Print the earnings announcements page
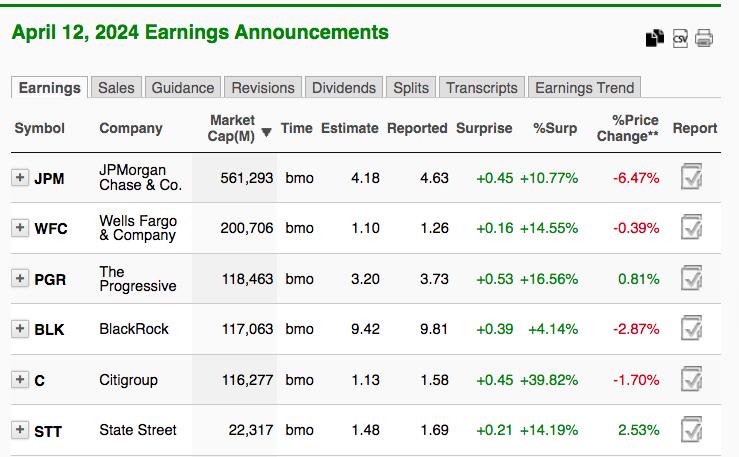Viewport: 739px width, 457px height. coord(704,39)
